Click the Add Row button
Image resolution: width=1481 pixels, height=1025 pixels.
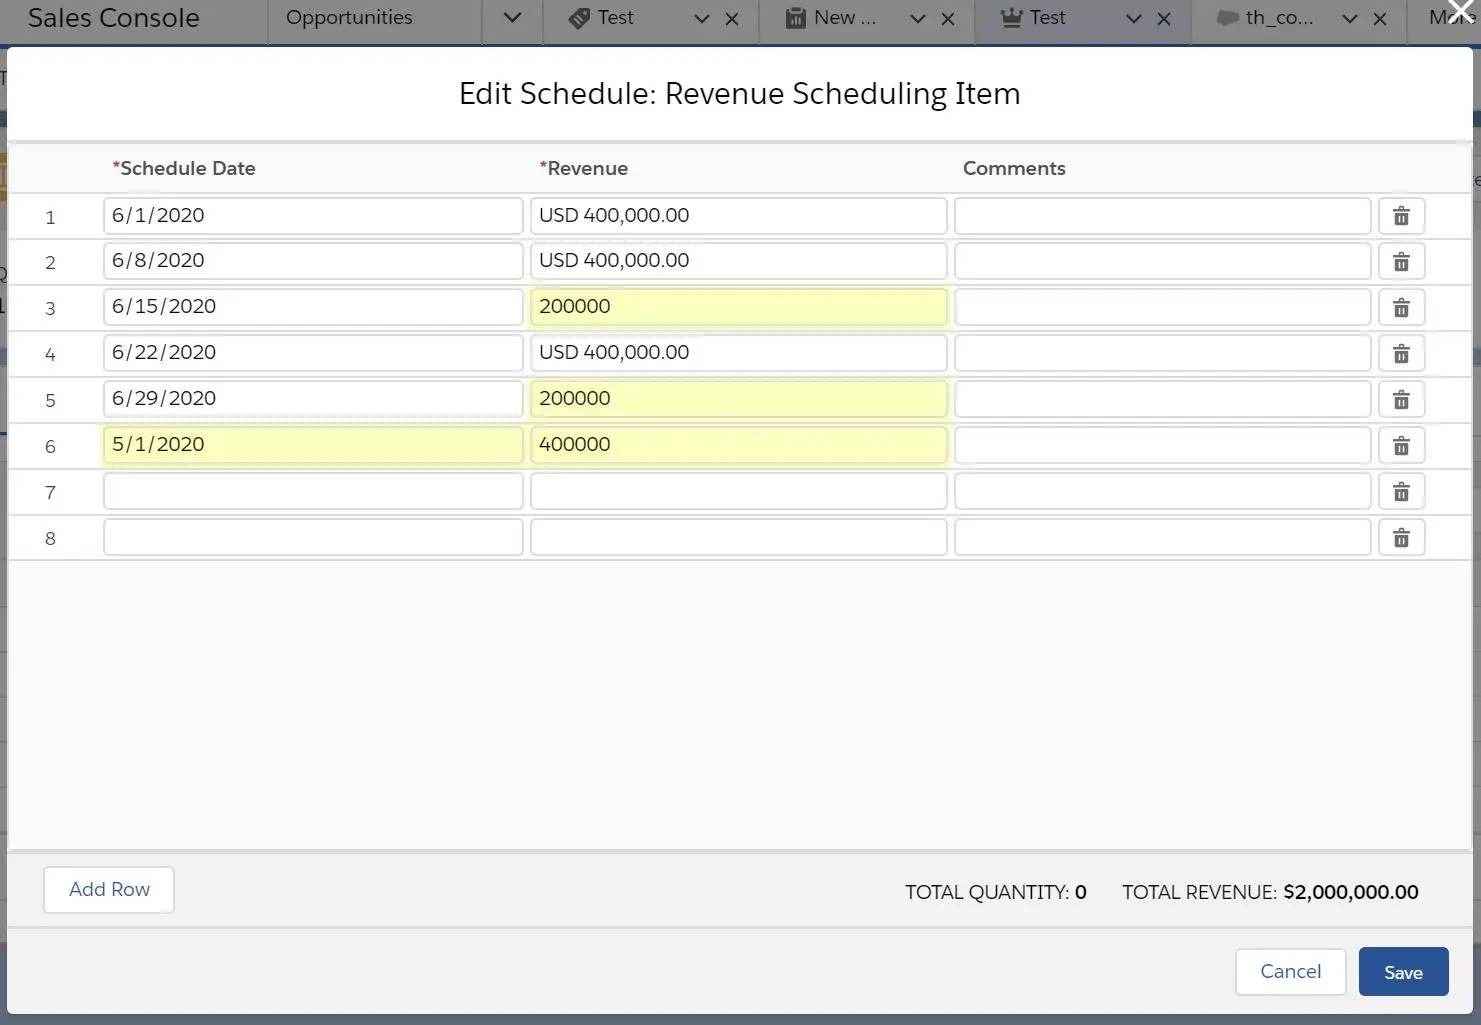(109, 890)
